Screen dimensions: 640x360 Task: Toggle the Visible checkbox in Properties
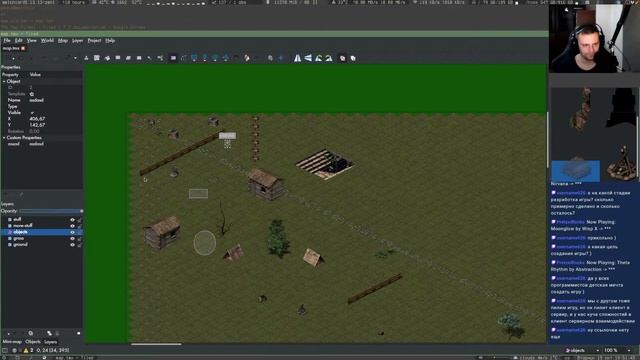(x=32, y=113)
